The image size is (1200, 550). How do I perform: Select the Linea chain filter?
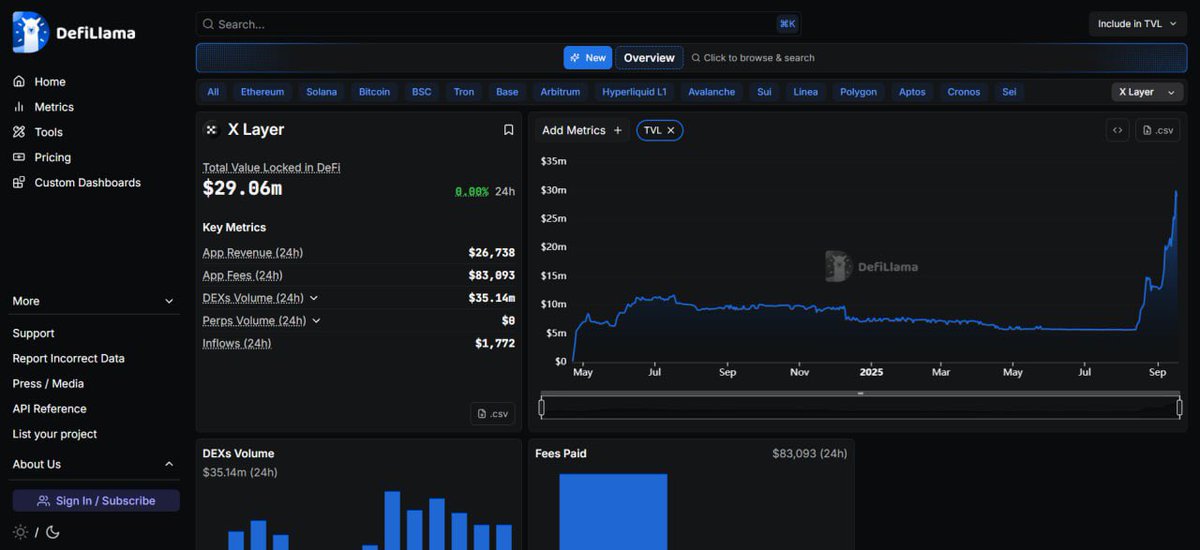[805, 92]
